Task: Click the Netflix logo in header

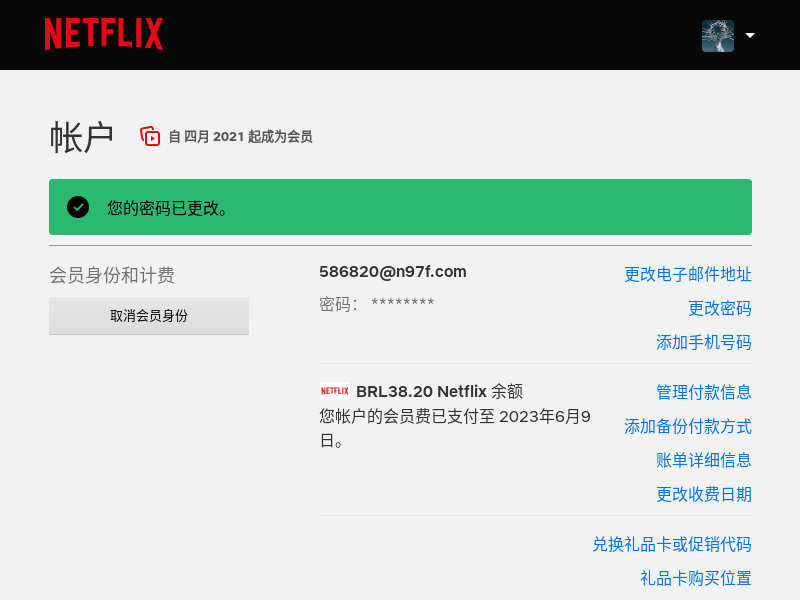Action: pos(104,34)
